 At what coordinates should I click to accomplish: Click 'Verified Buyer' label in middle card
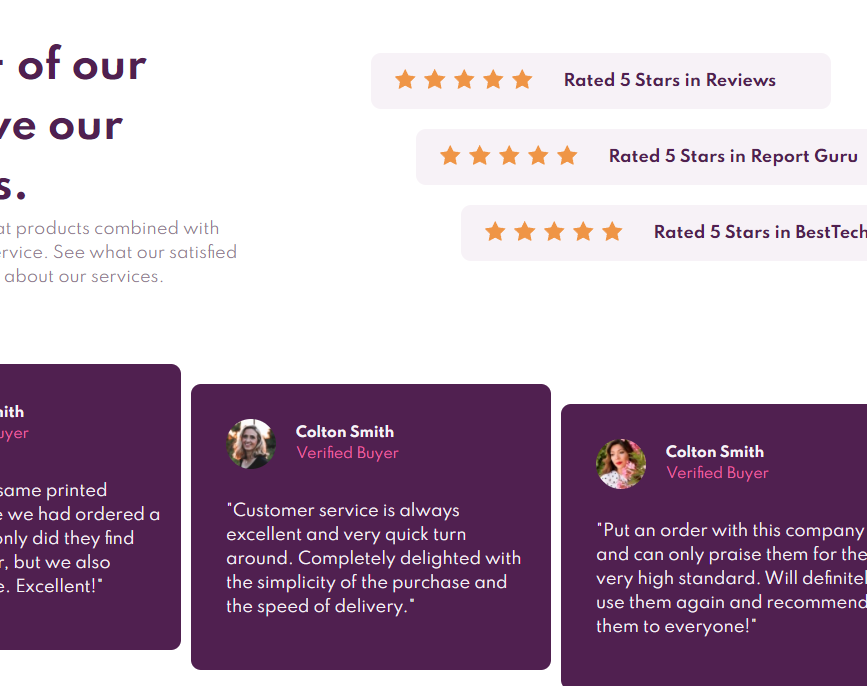click(x=347, y=453)
